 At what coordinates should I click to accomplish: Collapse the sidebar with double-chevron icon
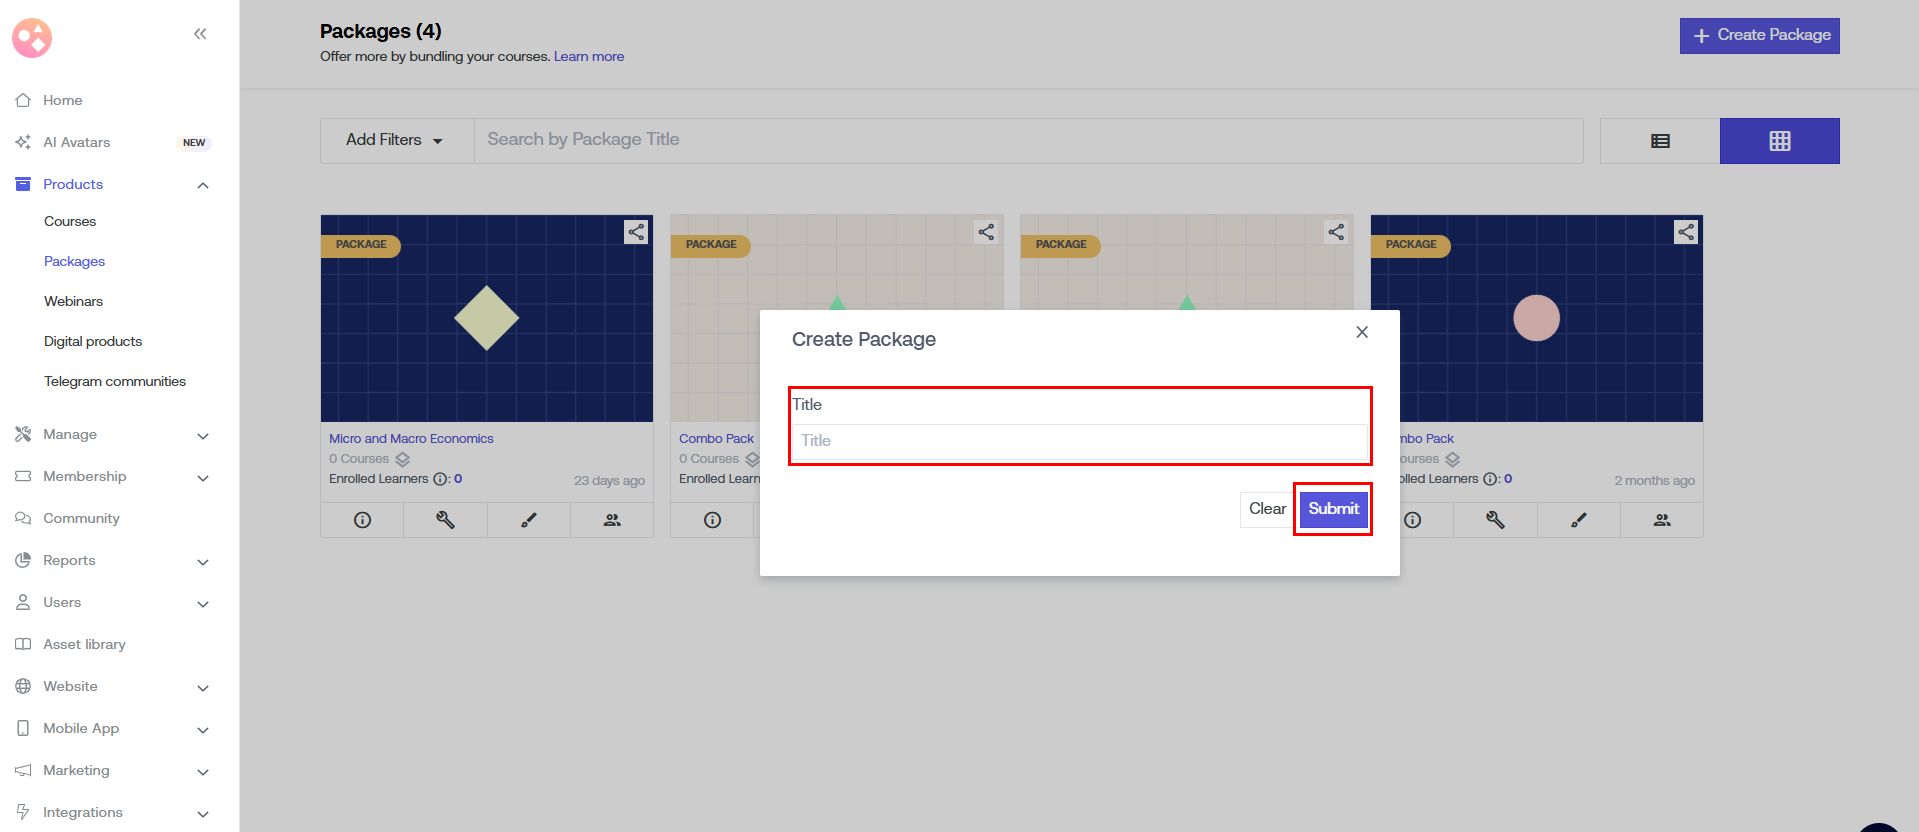pyautogui.click(x=200, y=34)
